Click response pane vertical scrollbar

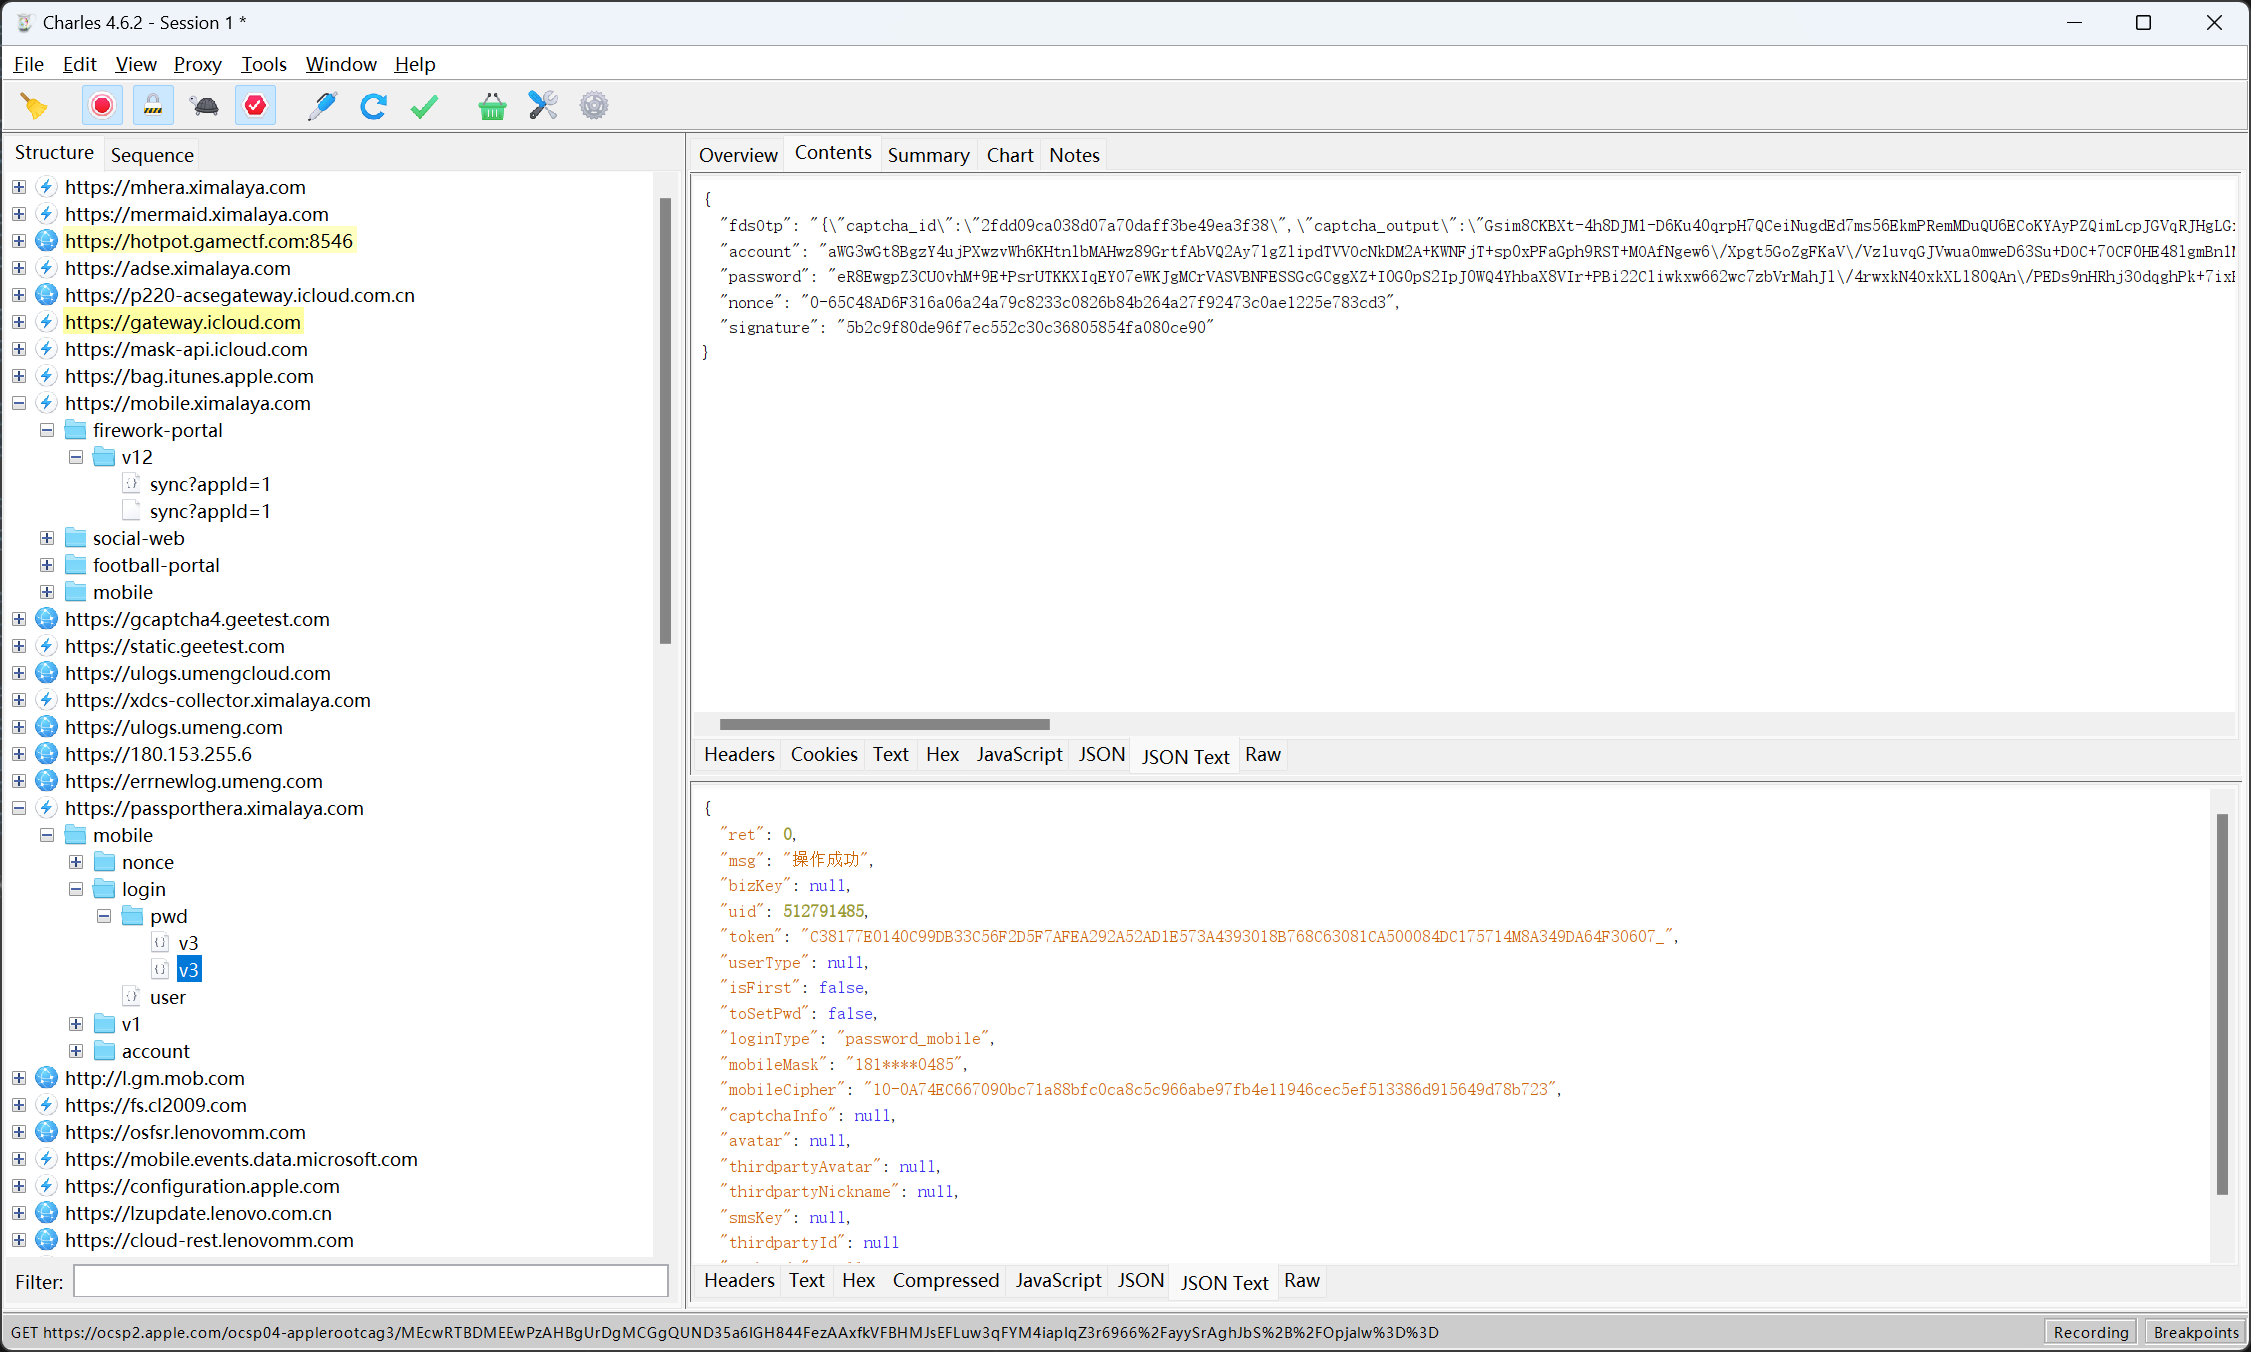tap(2222, 1004)
